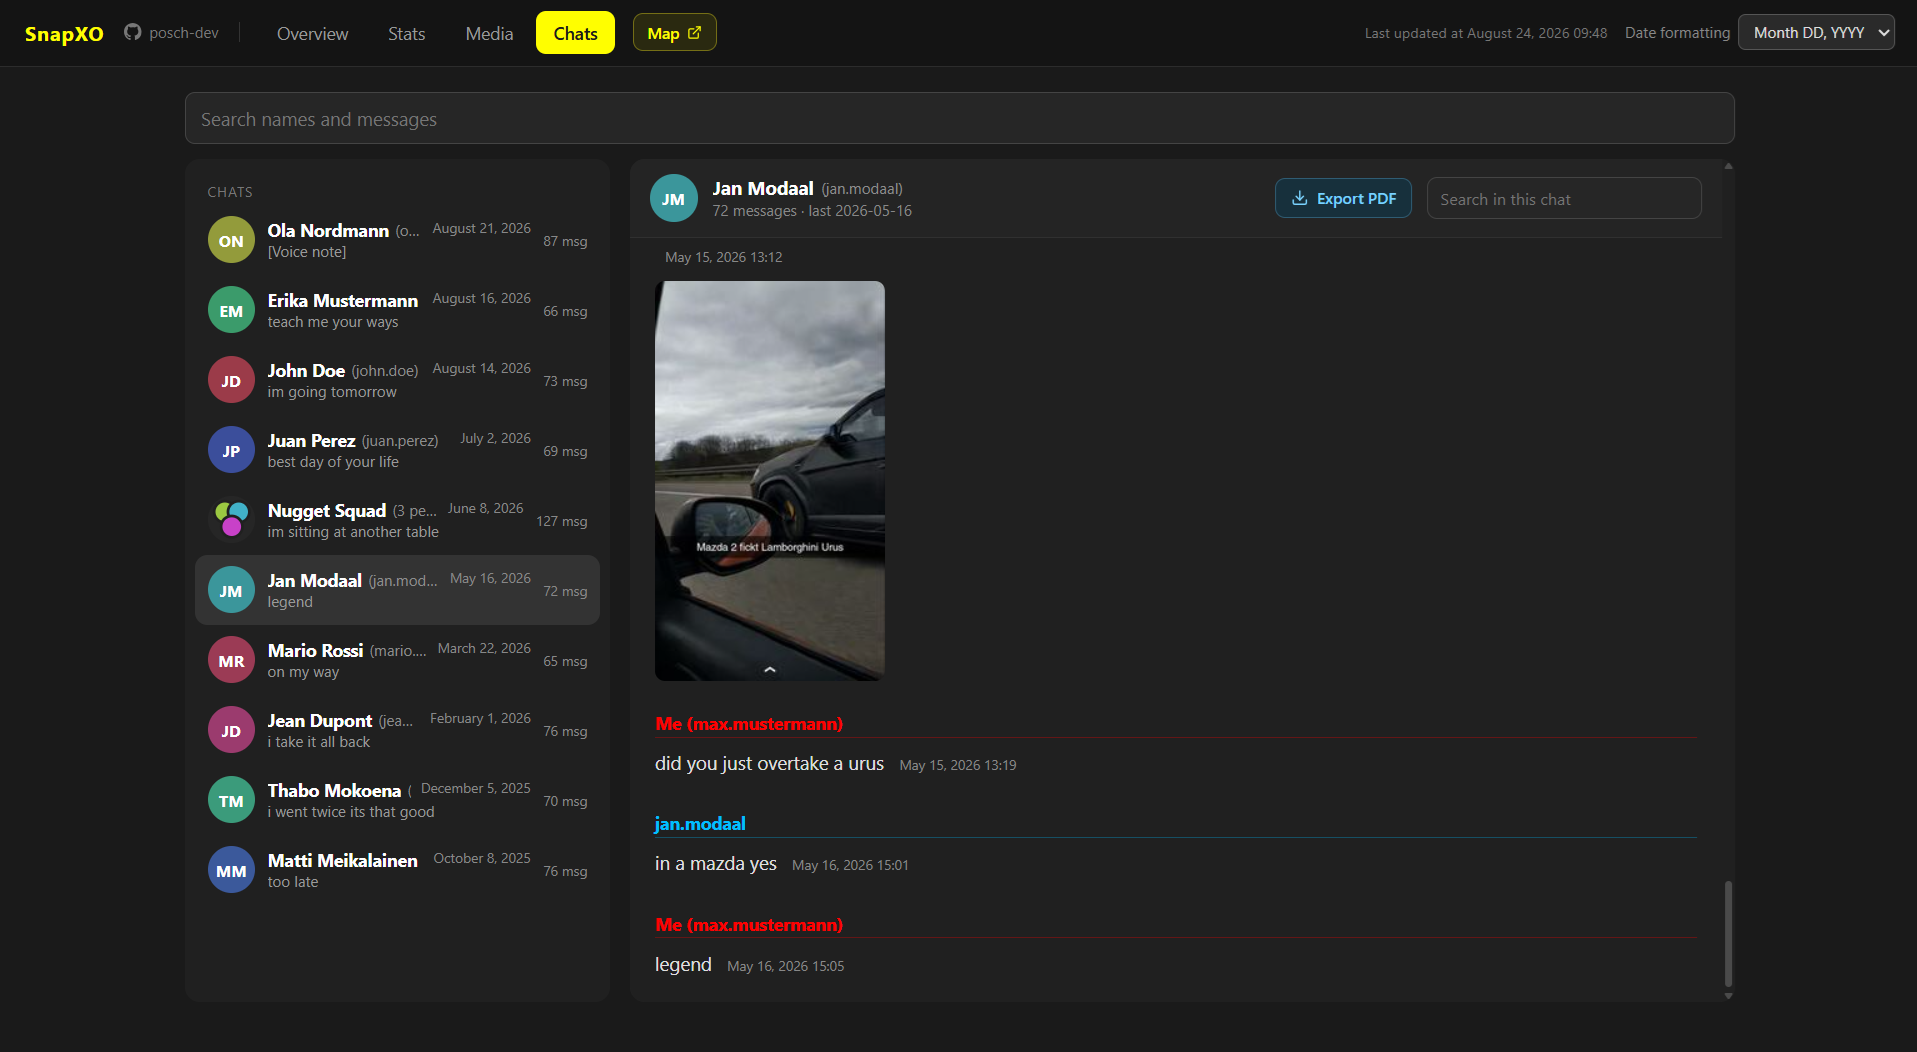
Task: Select the Jan Modaal chat row
Action: click(397, 590)
